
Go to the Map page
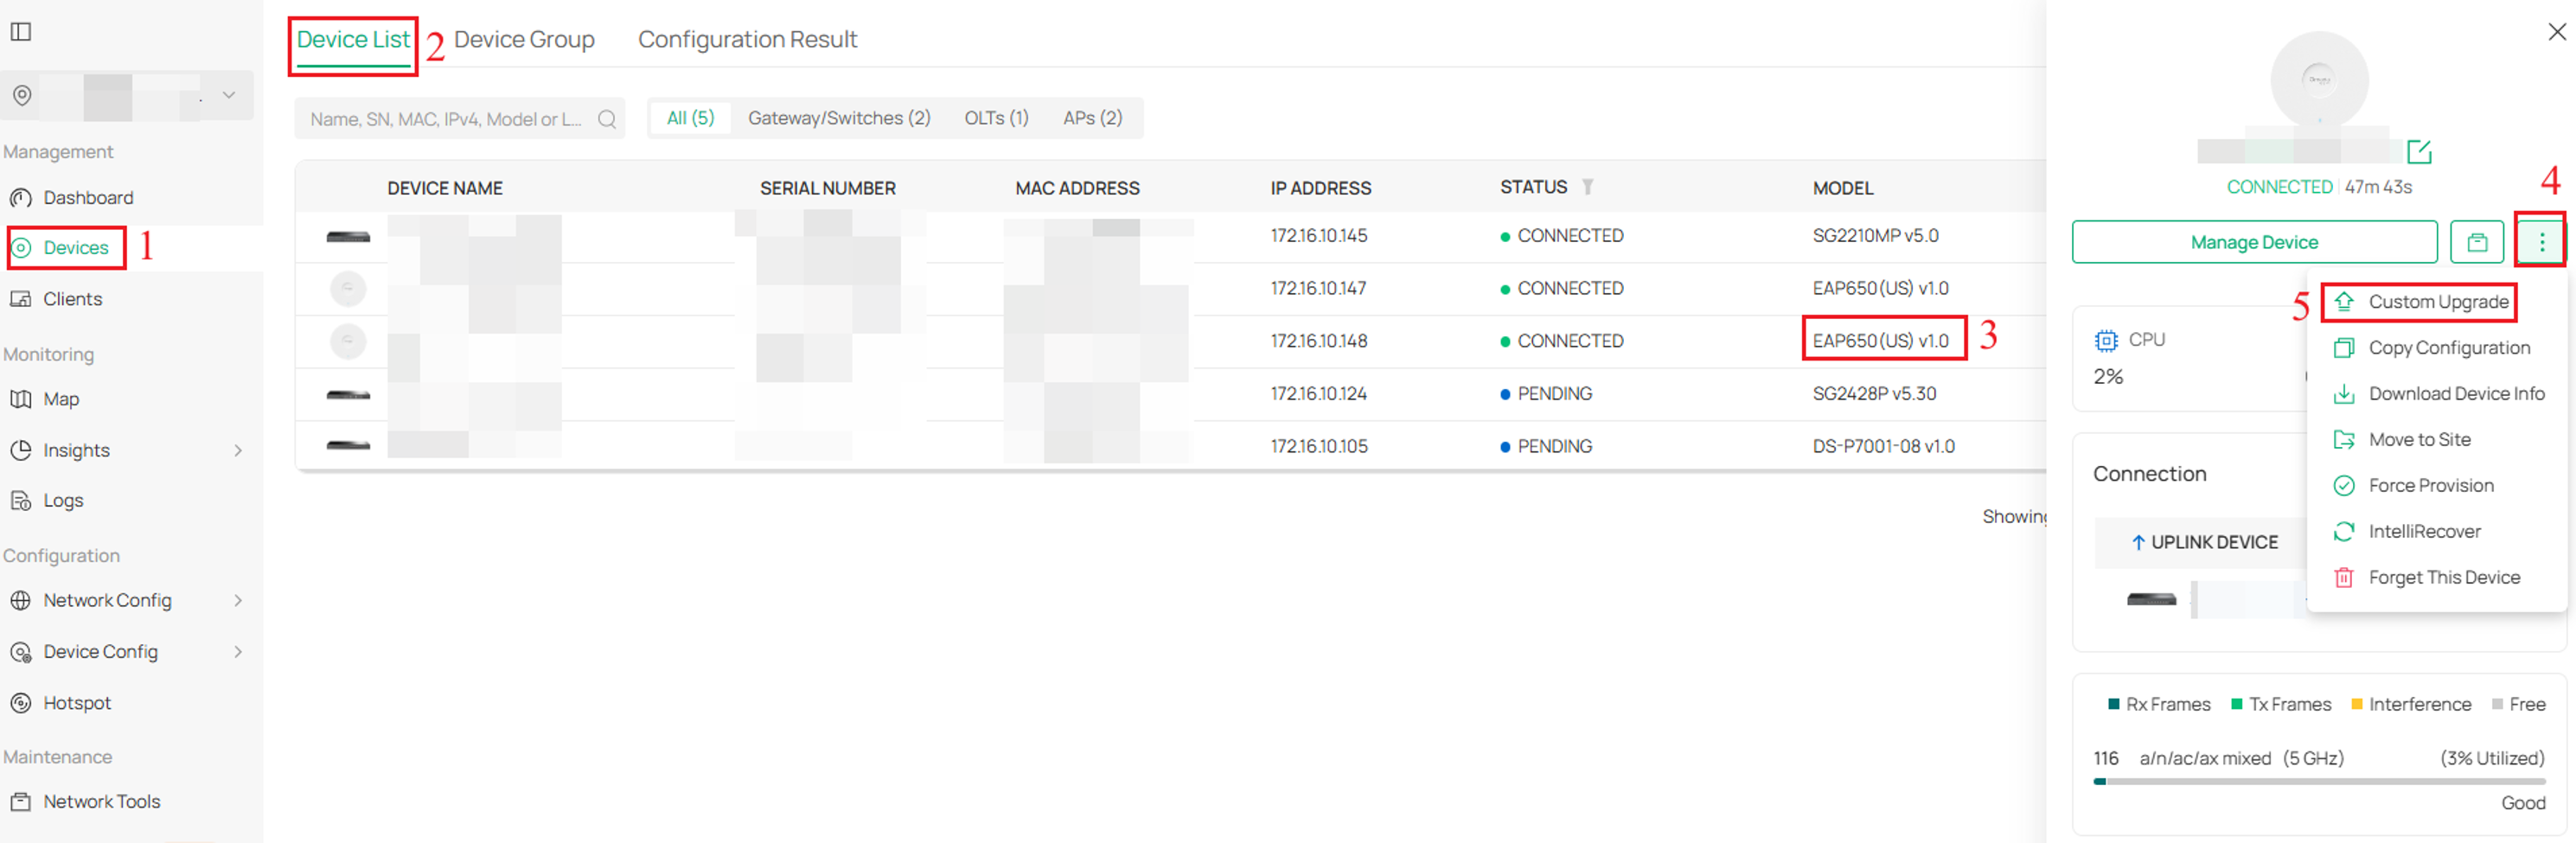[61, 399]
